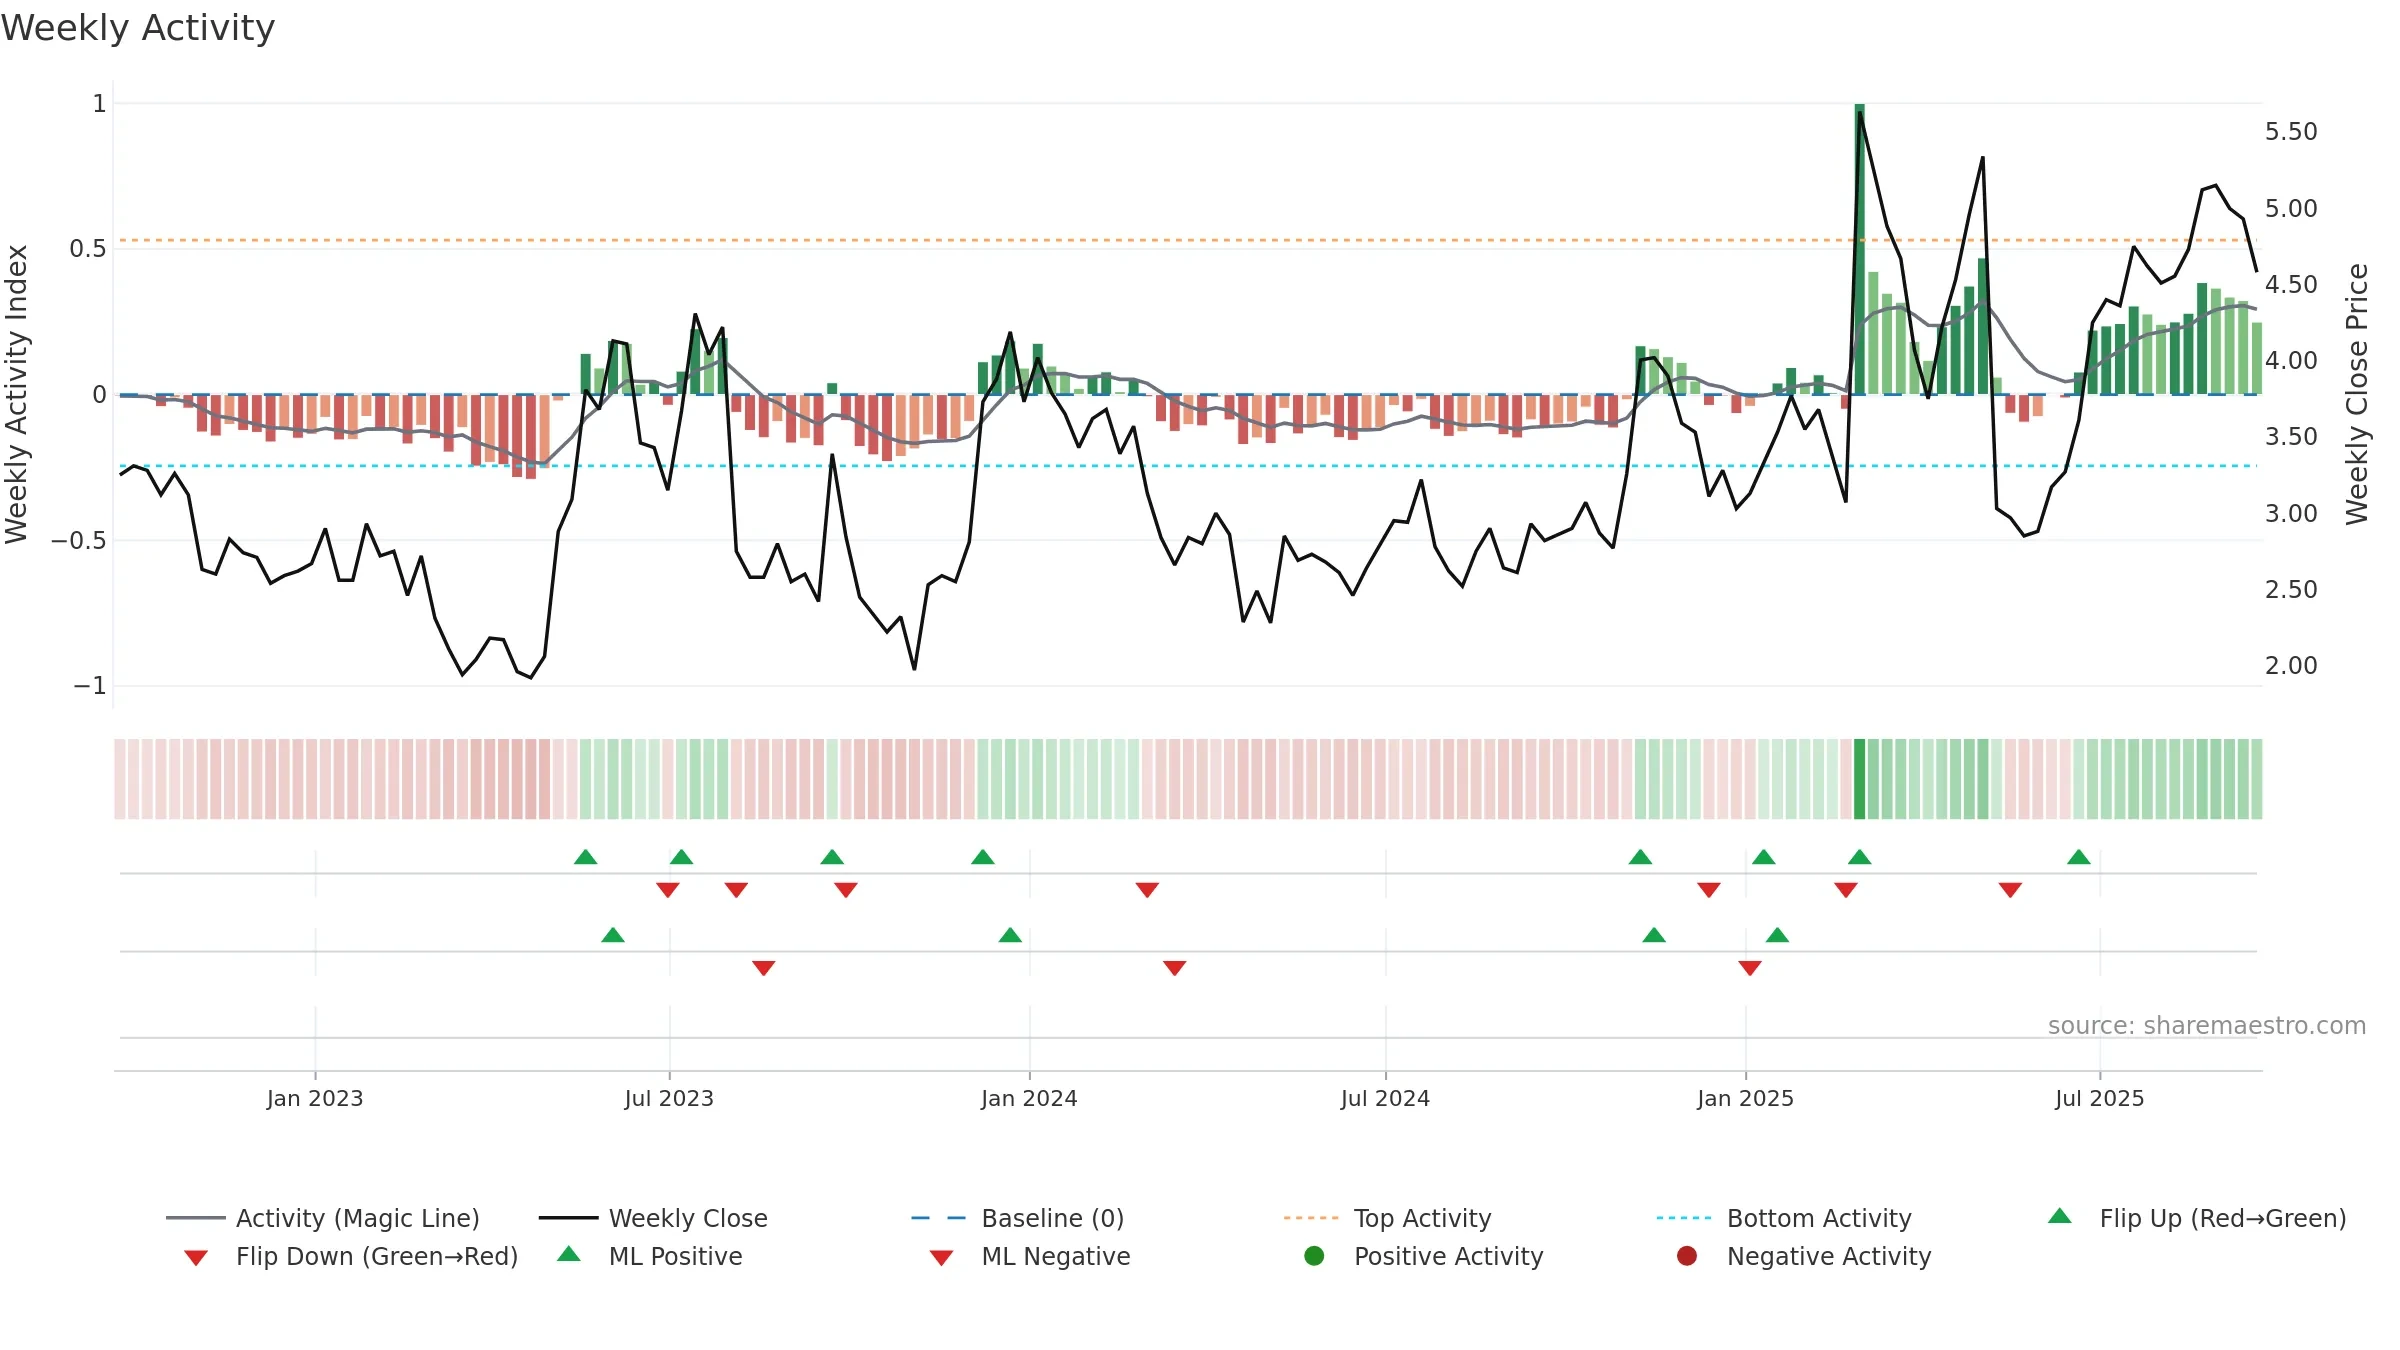Click the ML Negative marker at Jan 2025
The height and width of the screenshot is (1350, 2400).
tap(1750, 968)
